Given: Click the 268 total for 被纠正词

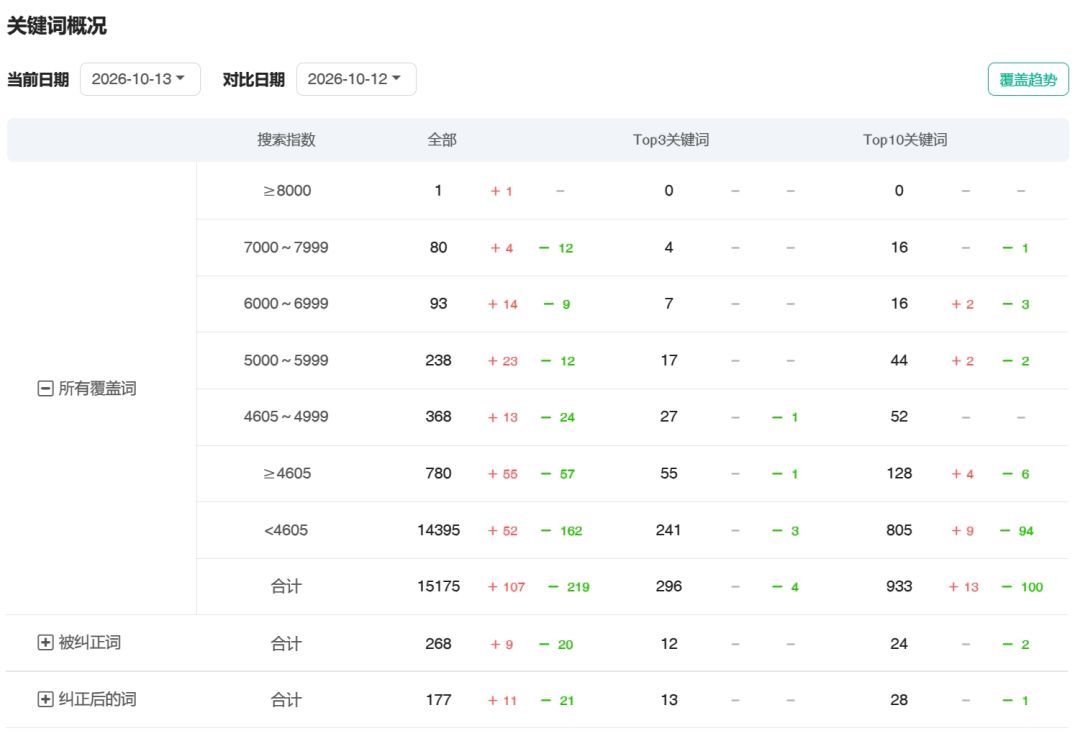Looking at the screenshot, I should (x=439, y=644).
